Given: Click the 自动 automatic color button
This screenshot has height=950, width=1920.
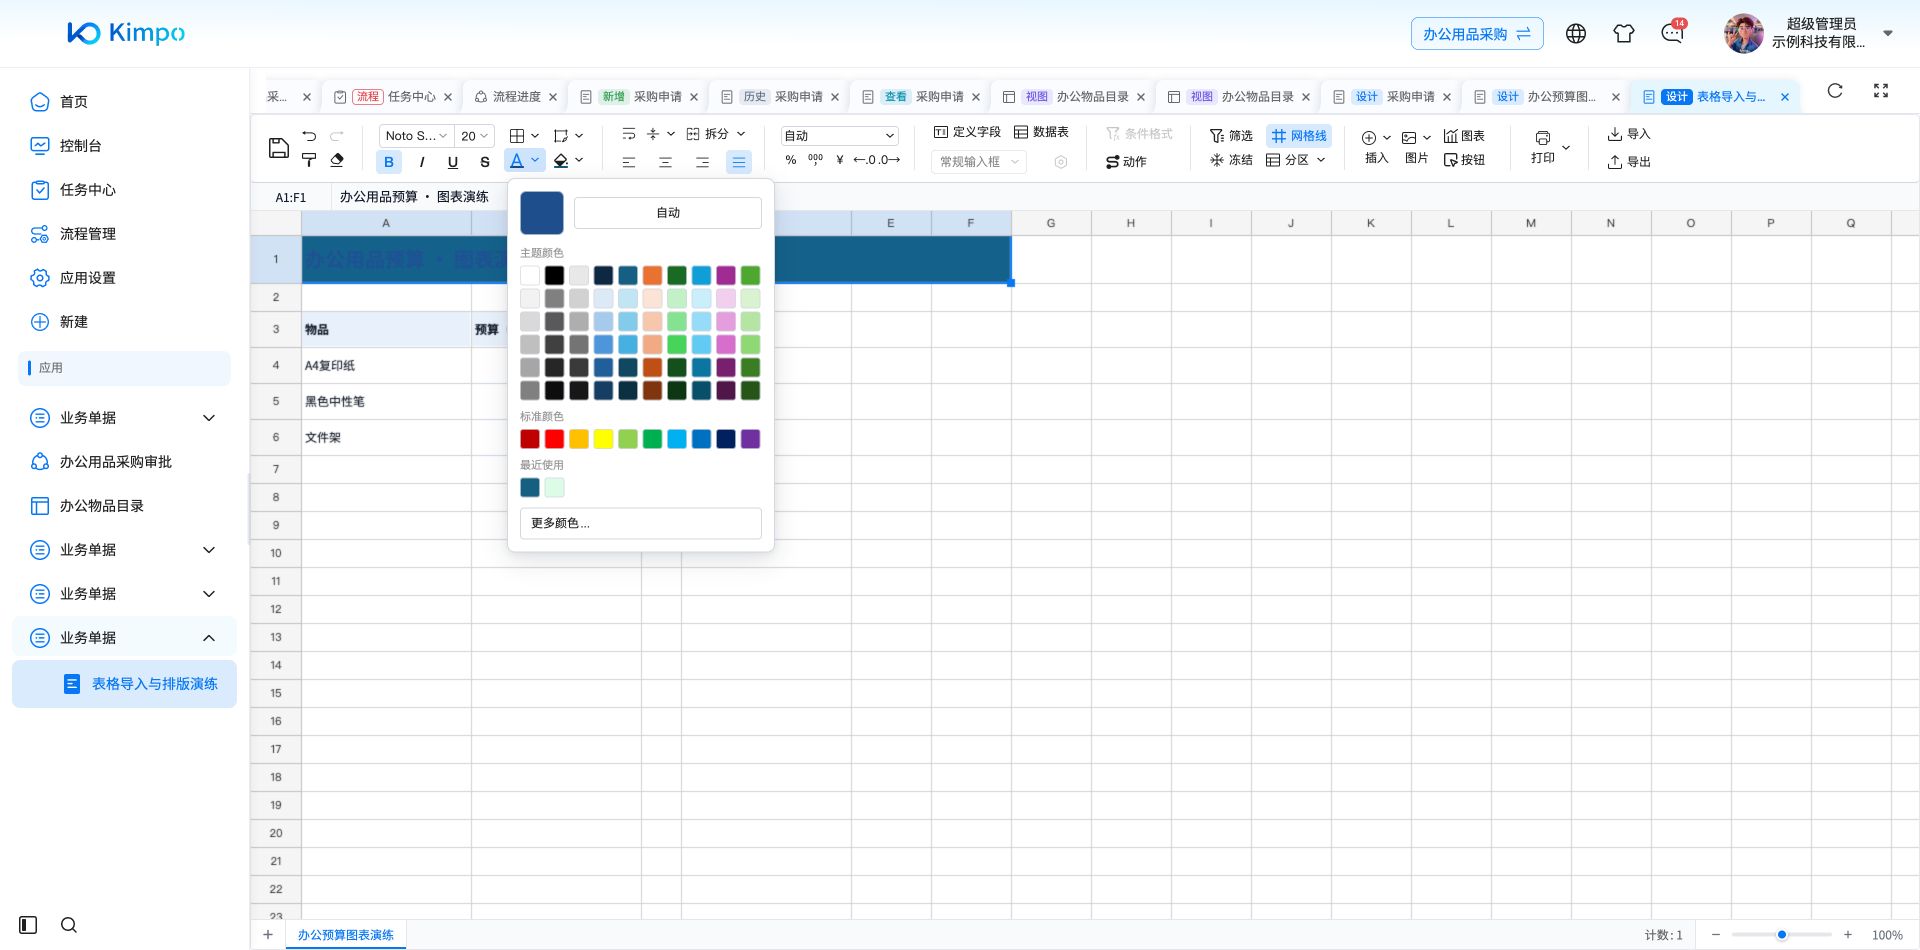Looking at the screenshot, I should click(668, 212).
